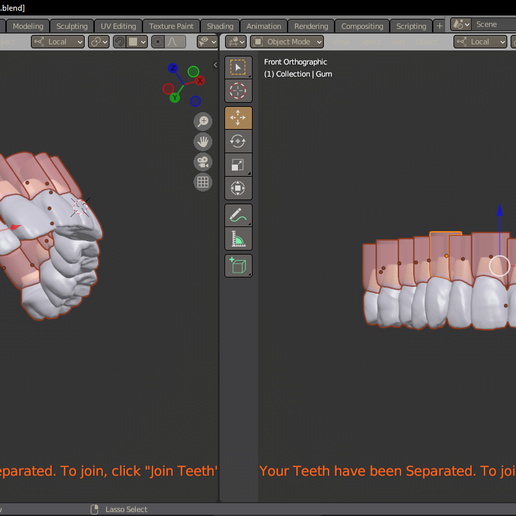Open the editor type dropdown in right viewport
The height and width of the screenshot is (516, 516).
(x=236, y=42)
